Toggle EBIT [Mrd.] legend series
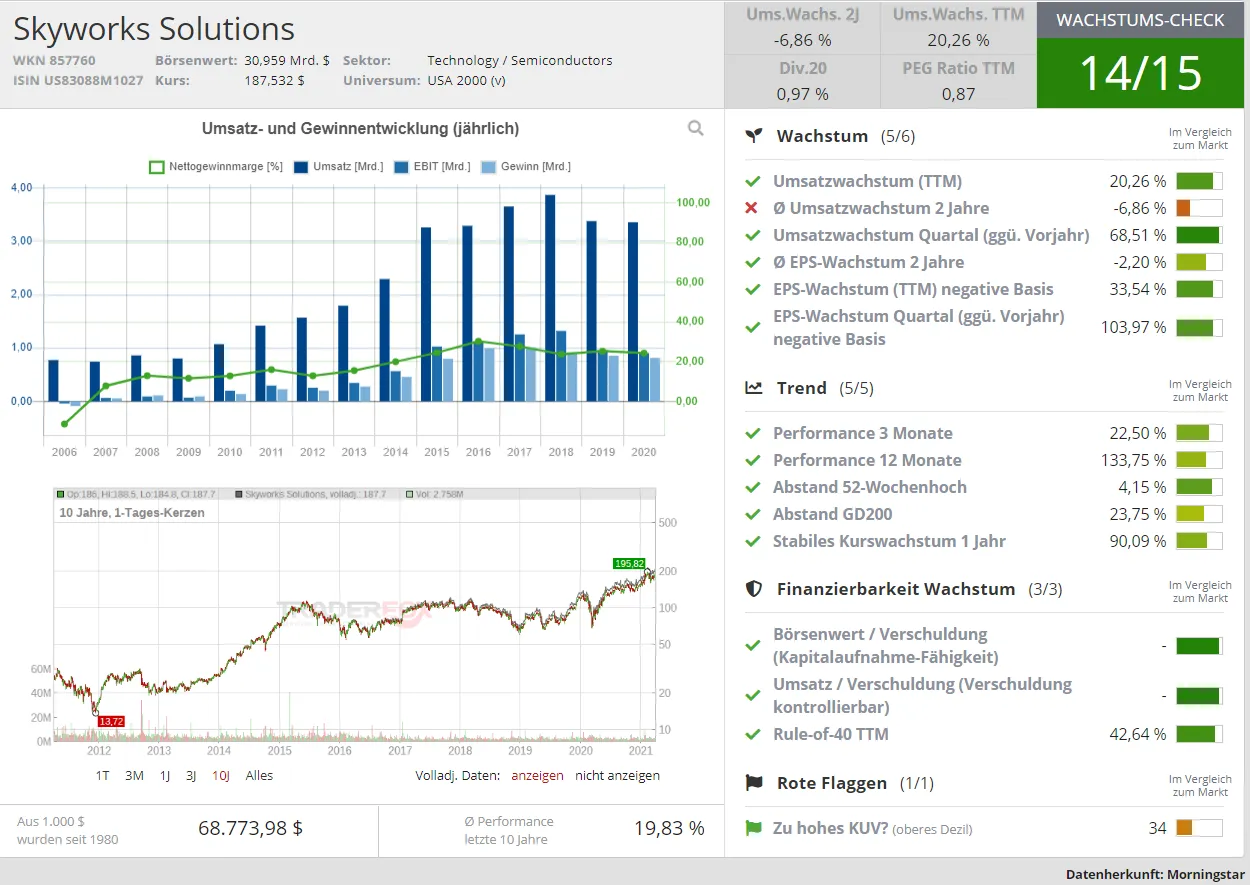This screenshot has width=1250, height=885. click(432, 167)
